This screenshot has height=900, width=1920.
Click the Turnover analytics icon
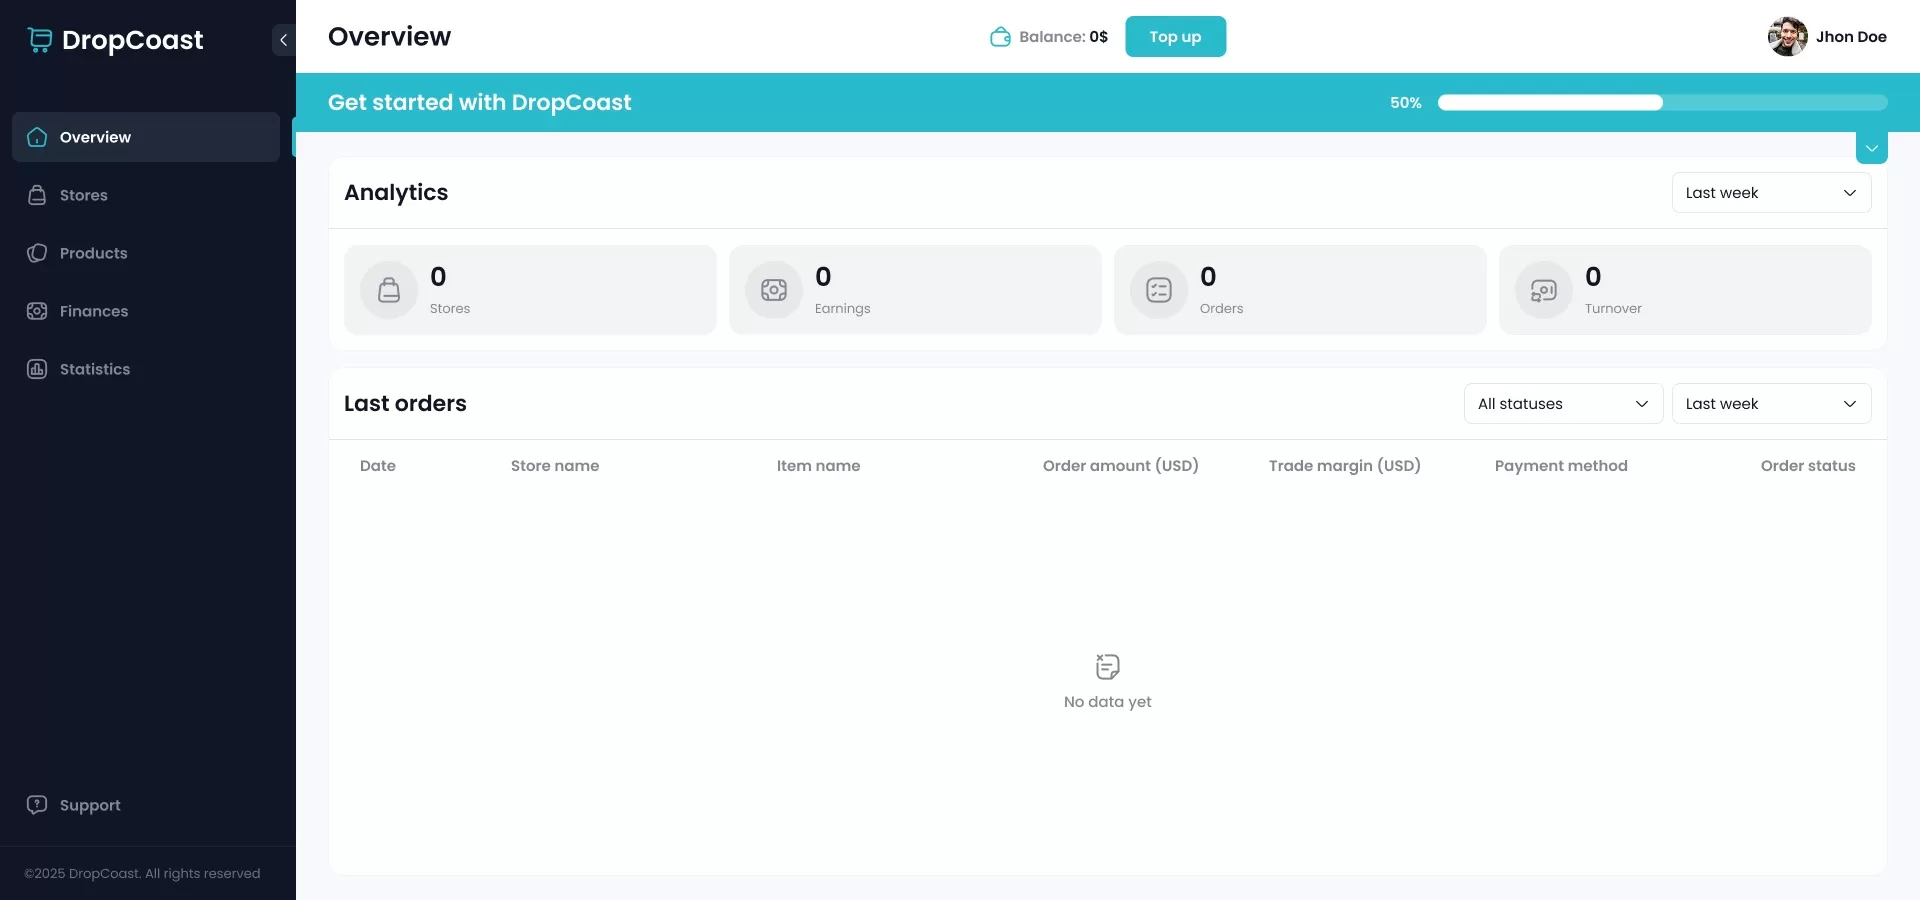1543,290
